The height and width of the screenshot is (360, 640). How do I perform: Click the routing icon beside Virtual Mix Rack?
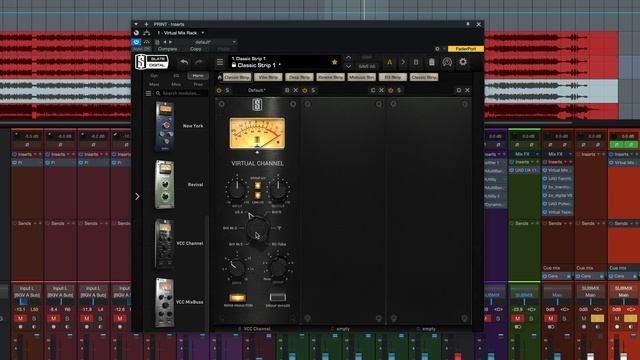coord(147,33)
